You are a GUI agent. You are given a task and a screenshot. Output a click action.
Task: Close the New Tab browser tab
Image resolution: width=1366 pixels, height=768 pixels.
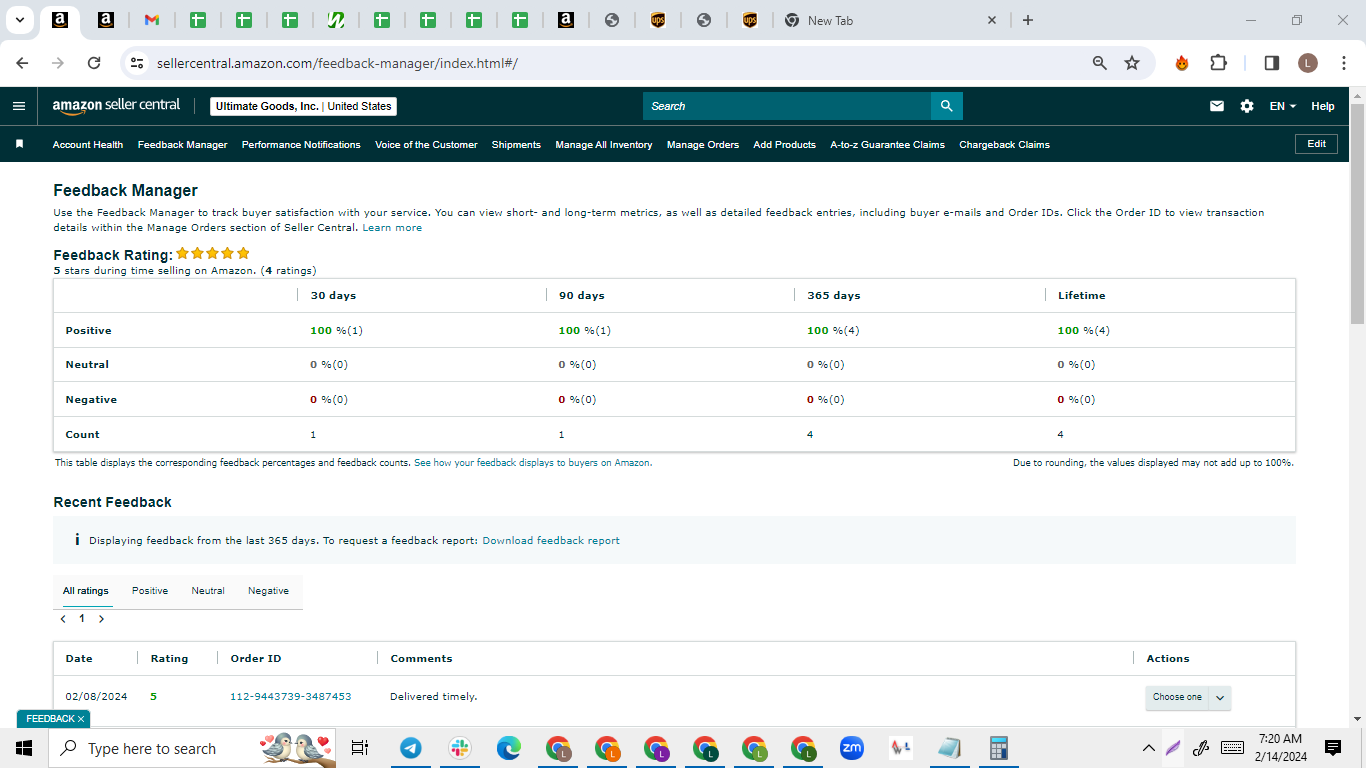[x=992, y=20]
